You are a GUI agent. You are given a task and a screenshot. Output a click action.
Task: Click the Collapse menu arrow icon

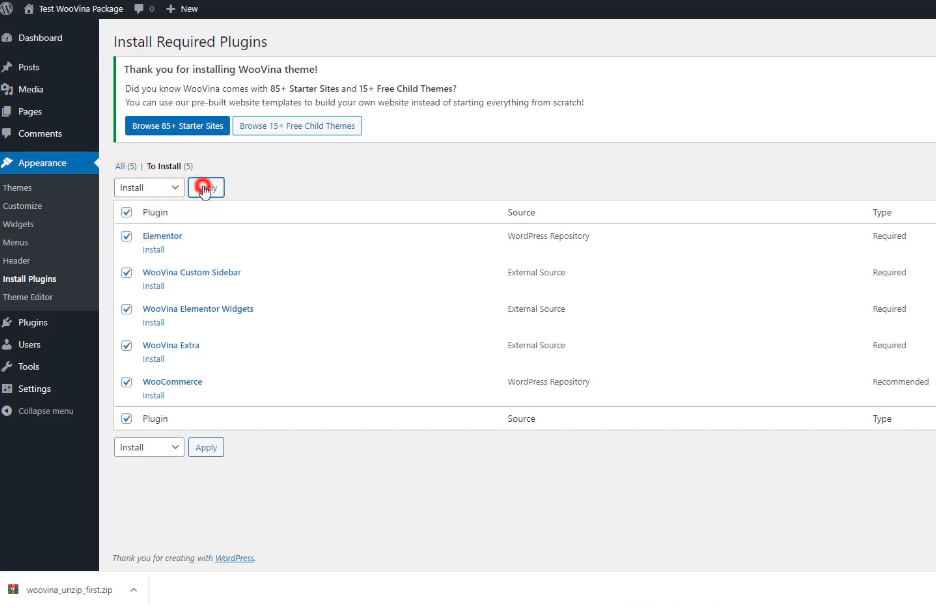(7, 411)
